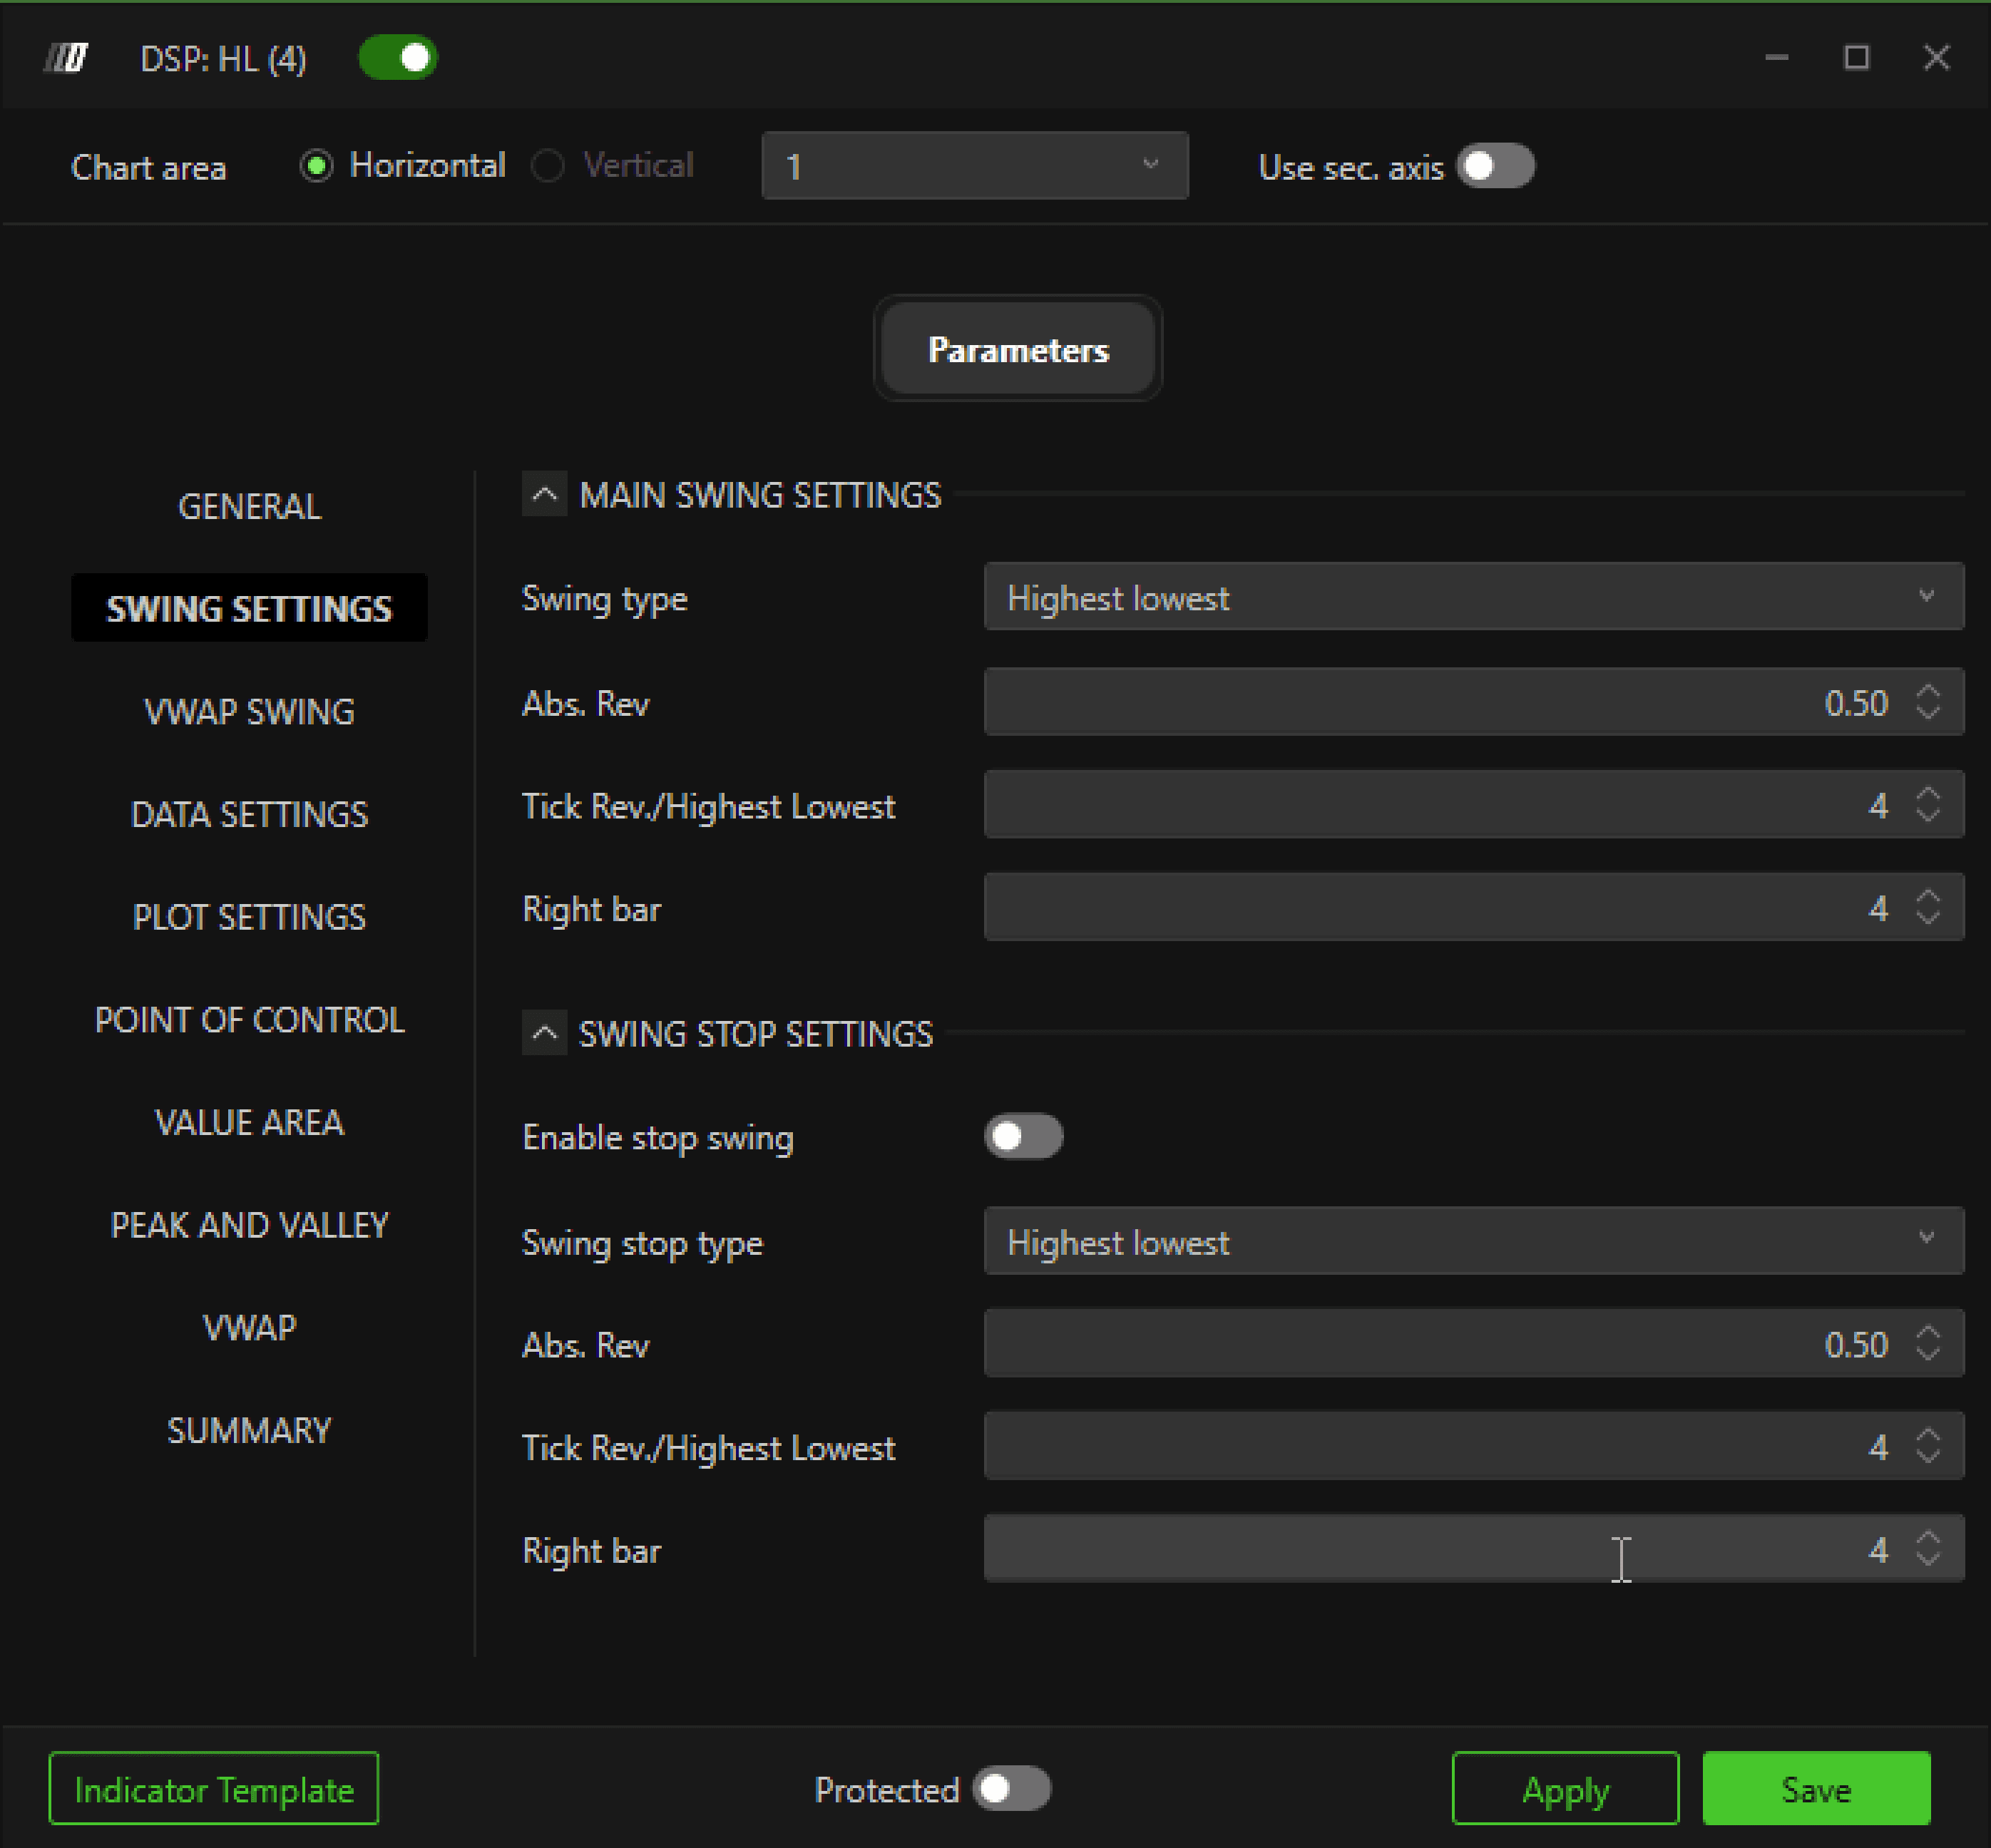Open the chart area number dropdown

974,166
